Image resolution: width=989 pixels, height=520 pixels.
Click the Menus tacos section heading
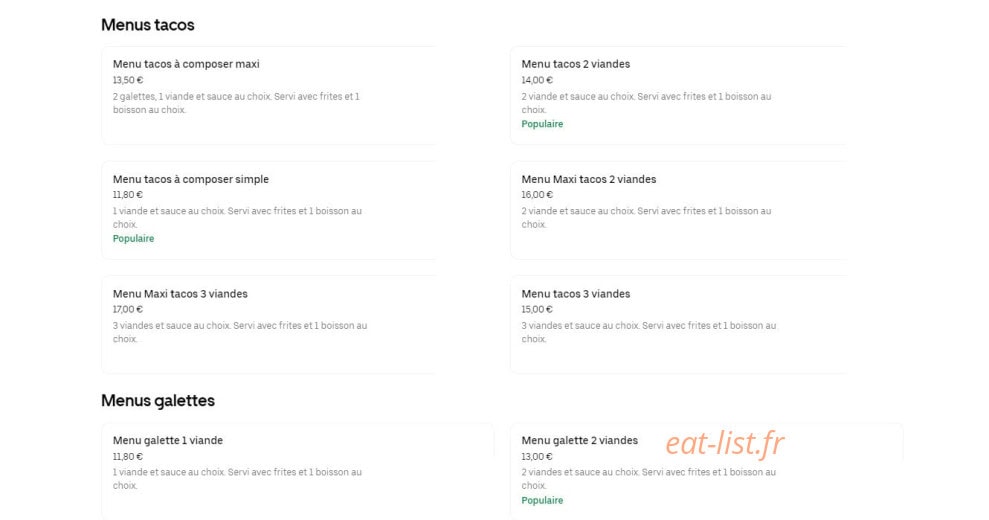point(148,25)
